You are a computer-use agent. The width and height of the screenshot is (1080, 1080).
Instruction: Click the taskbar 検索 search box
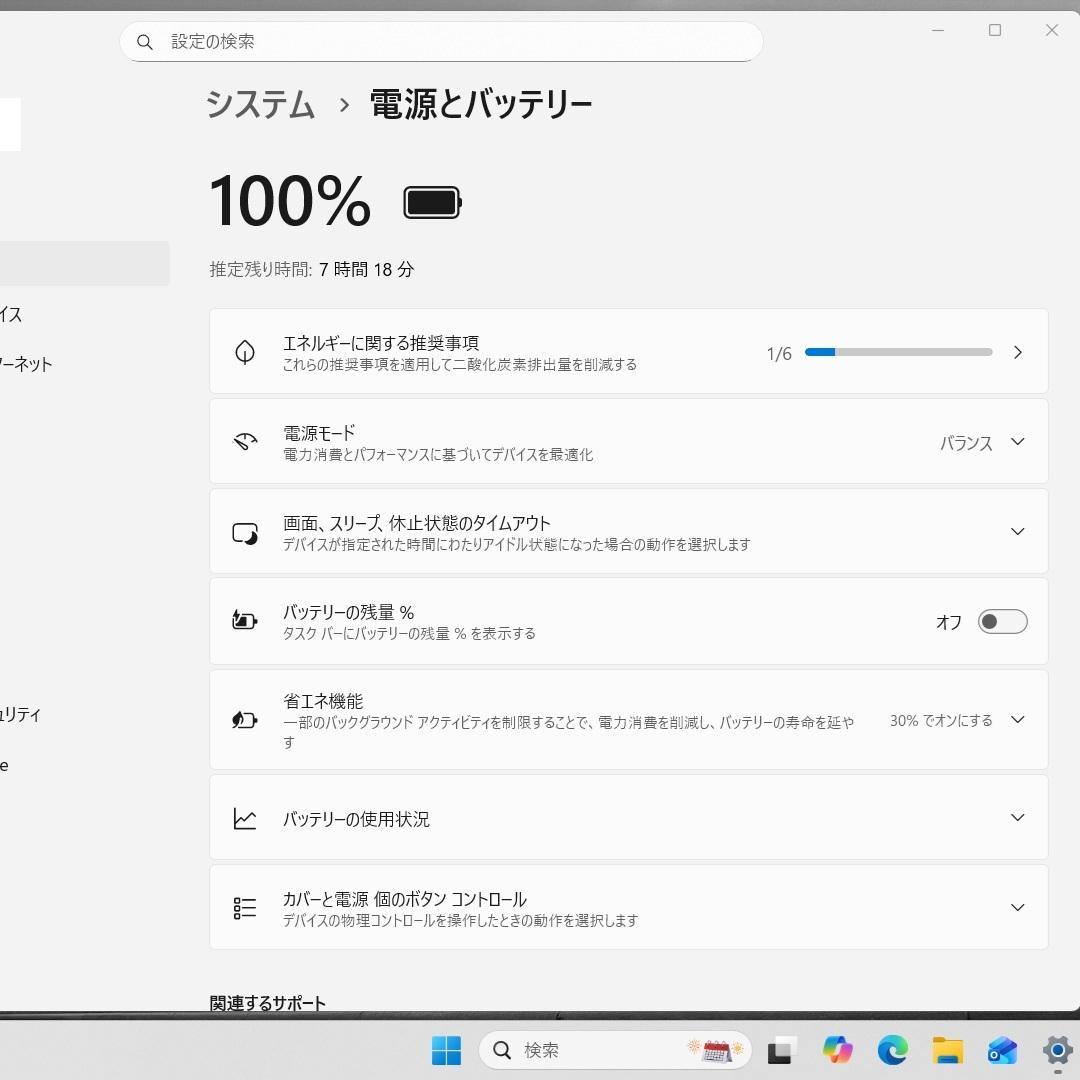coord(600,1050)
